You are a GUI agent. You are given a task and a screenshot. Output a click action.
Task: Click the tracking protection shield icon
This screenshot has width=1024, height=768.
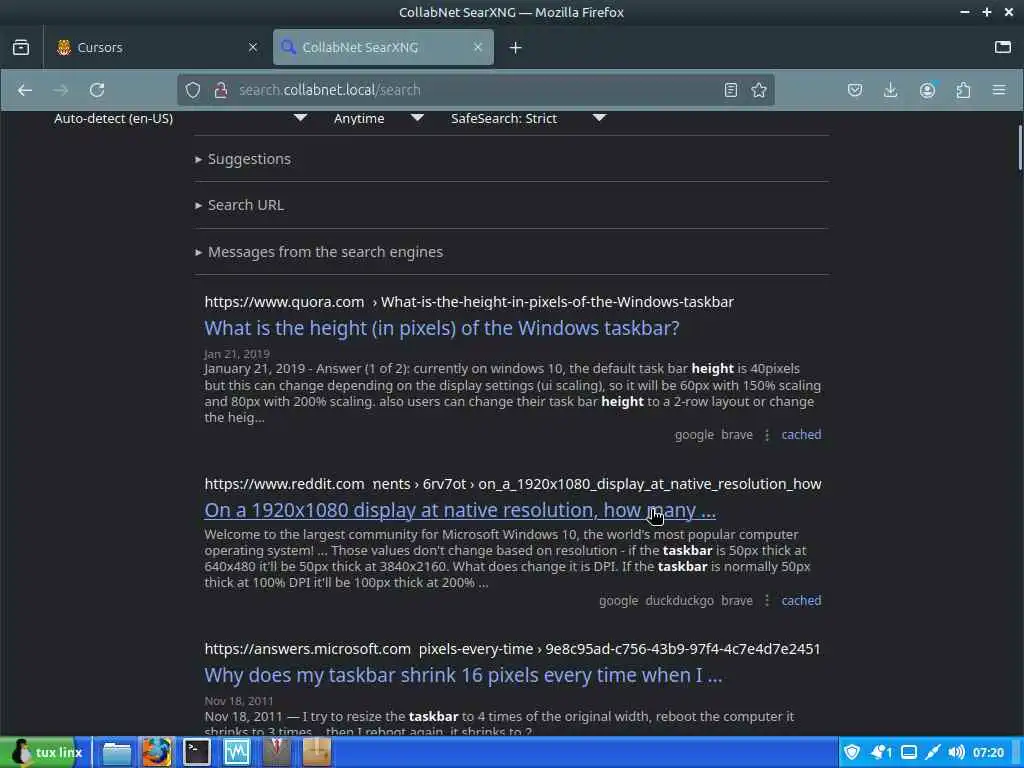[193, 90]
